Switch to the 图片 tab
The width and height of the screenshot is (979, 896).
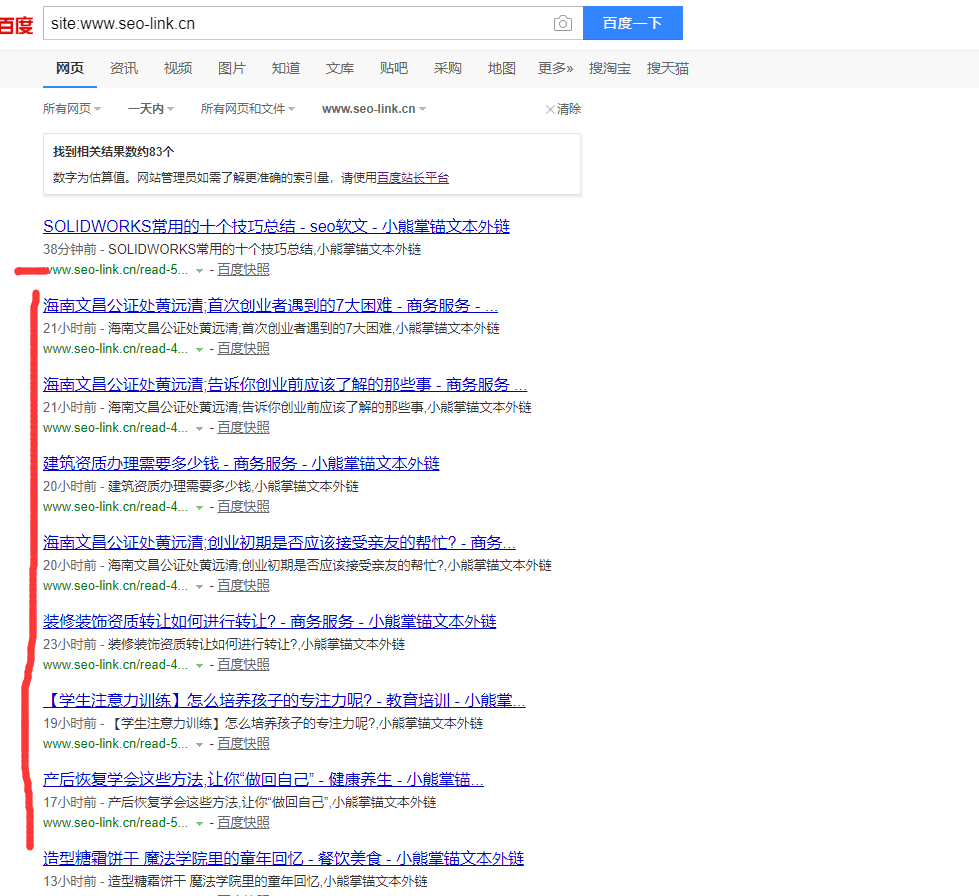[x=232, y=68]
